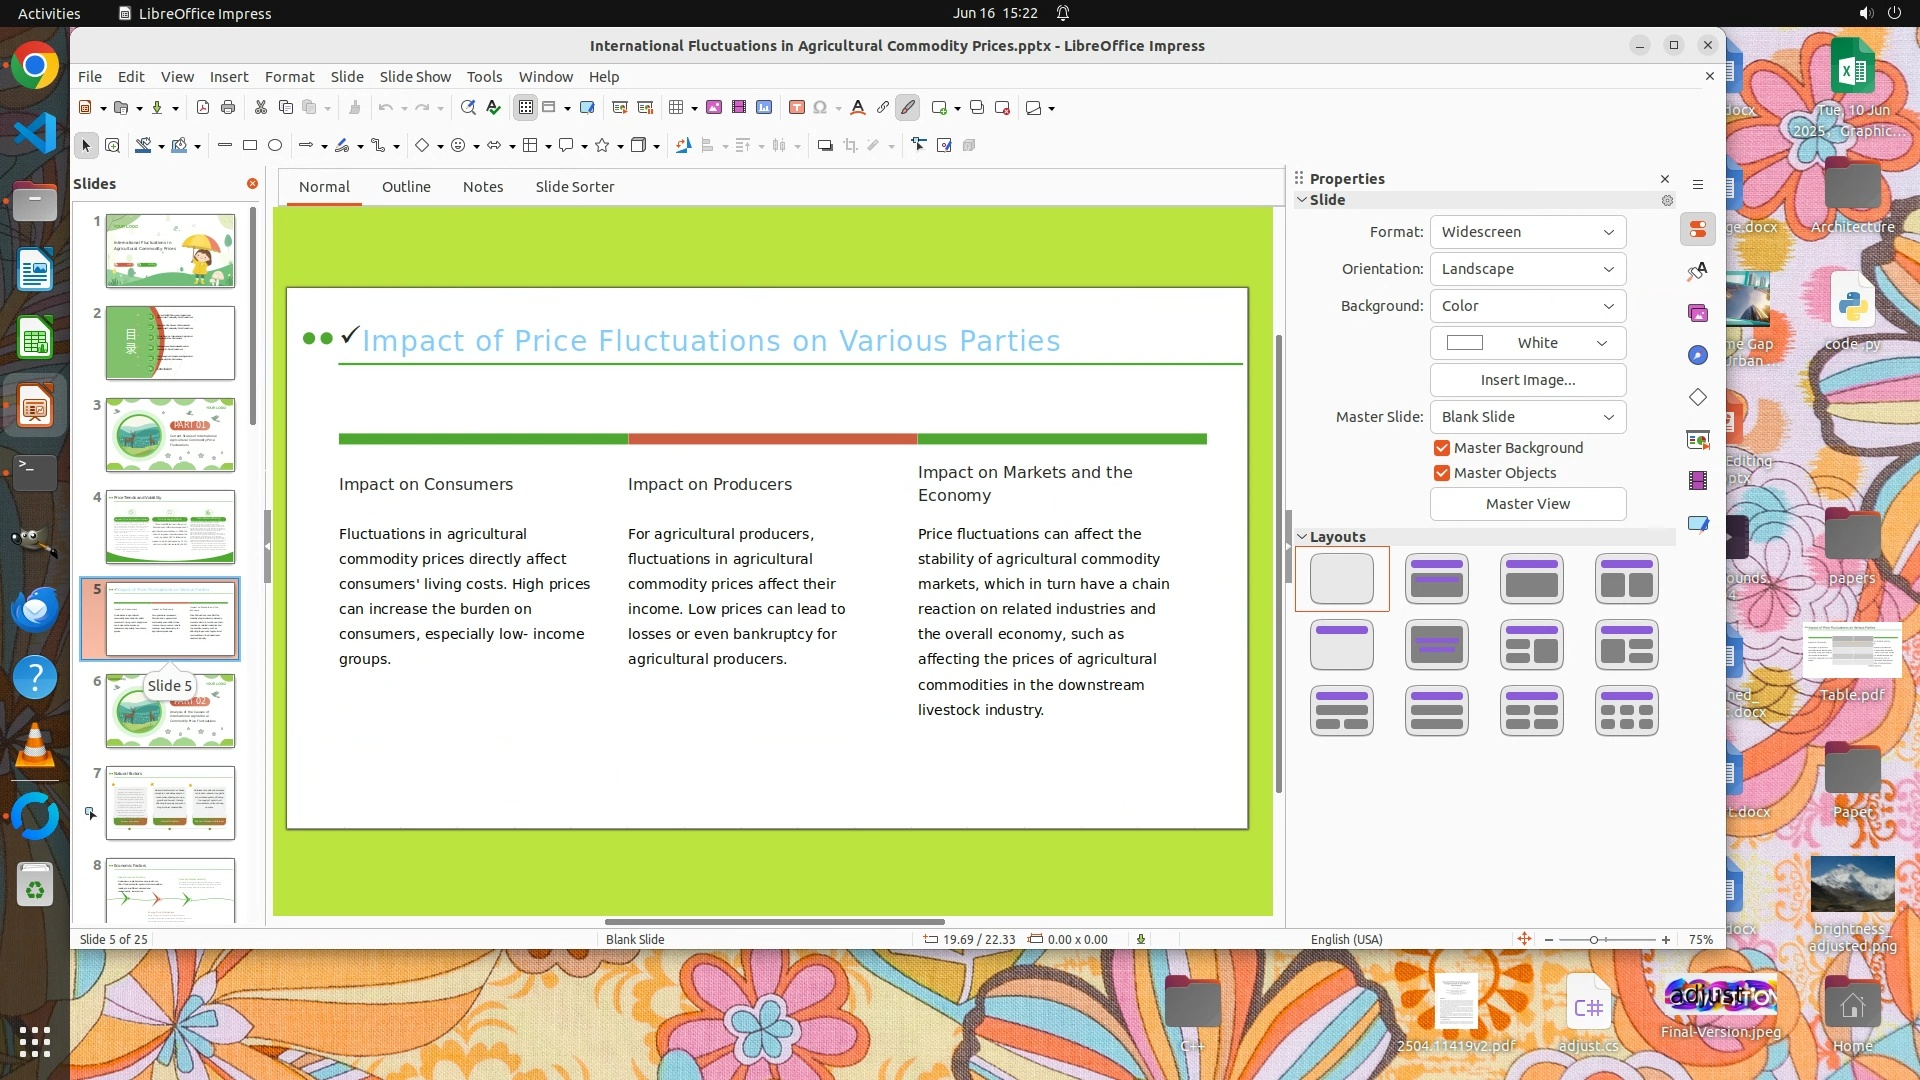Open the White background color swatch
The width and height of the screenshot is (1920, 1080).
pyautogui.click(x=1527, y=343)
